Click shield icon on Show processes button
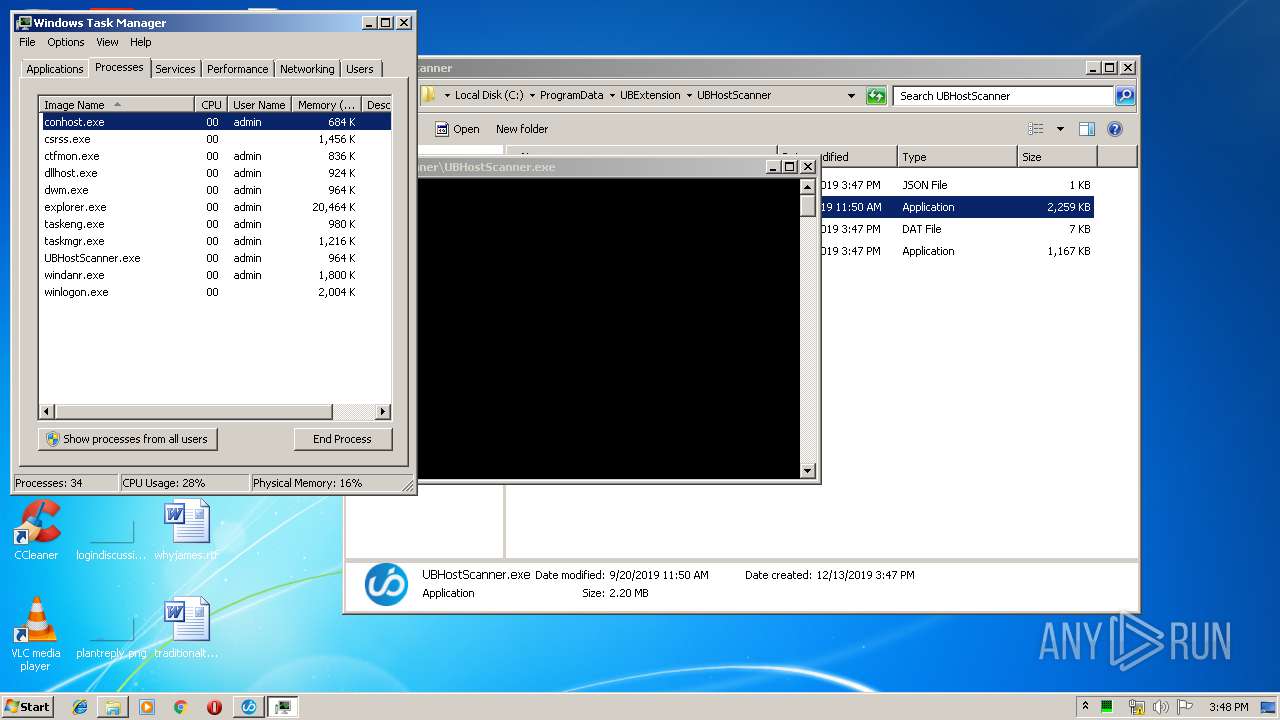This screenshot has height=720, width=1280. click(53, 439)
